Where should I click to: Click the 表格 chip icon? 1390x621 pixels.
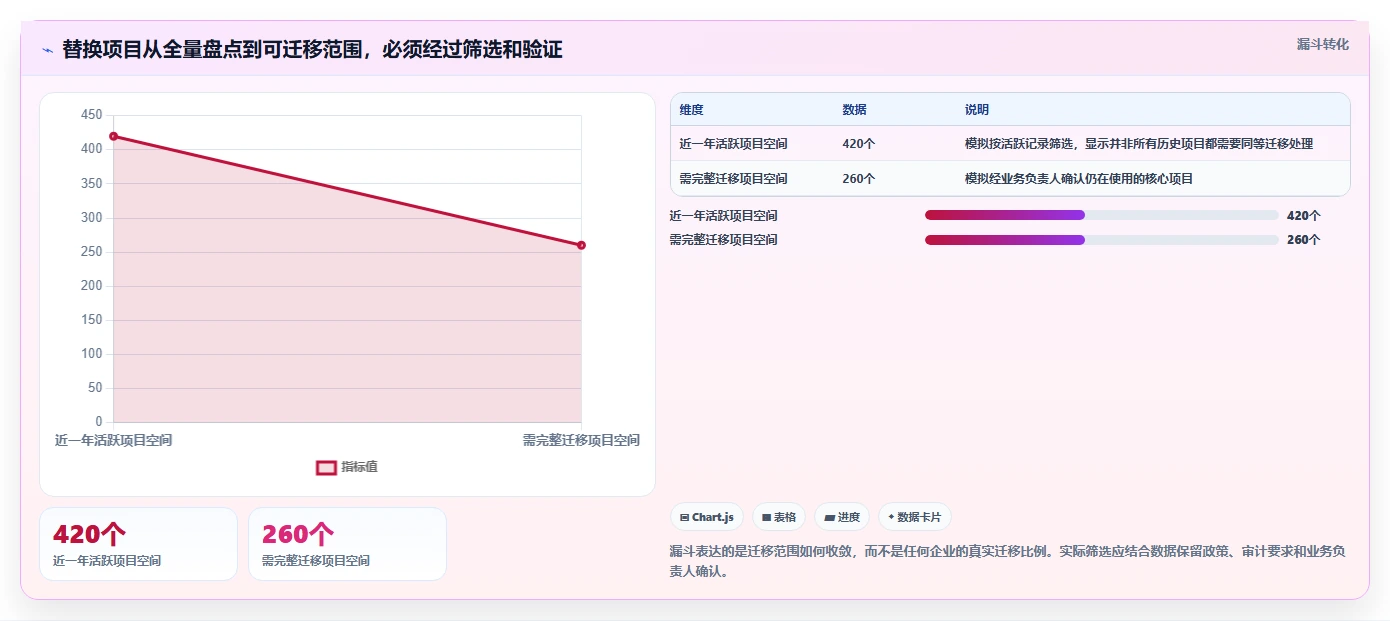pyautogui.click(x=766, y=517)
